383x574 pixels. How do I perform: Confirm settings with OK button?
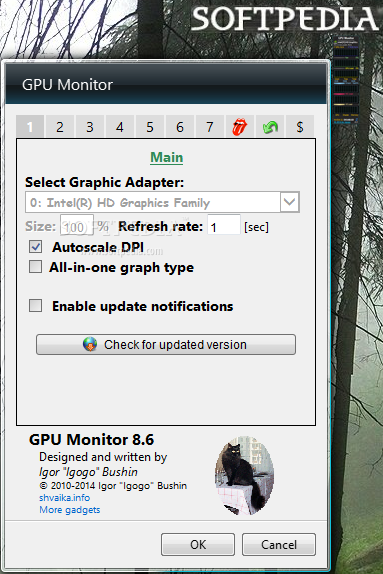(198, 544)
